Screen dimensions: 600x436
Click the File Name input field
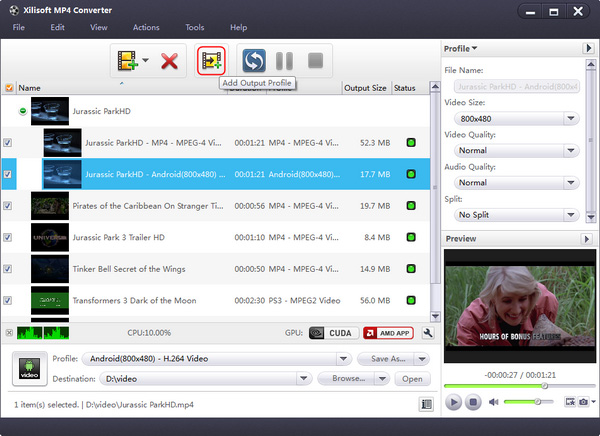[x=517, y=87]
